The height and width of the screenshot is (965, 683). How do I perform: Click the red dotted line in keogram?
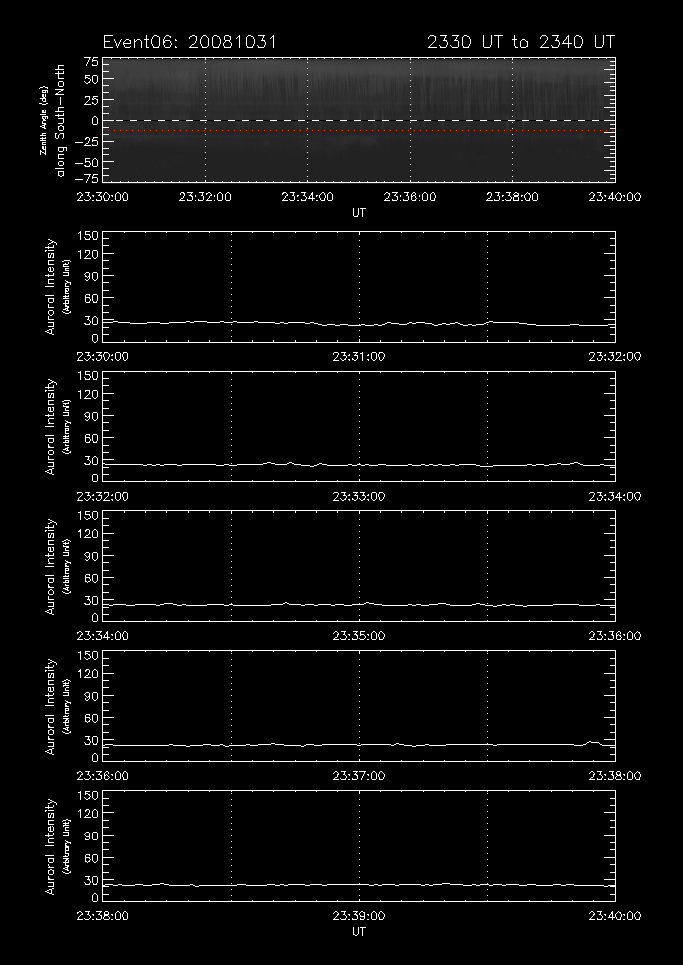(359, 130)
